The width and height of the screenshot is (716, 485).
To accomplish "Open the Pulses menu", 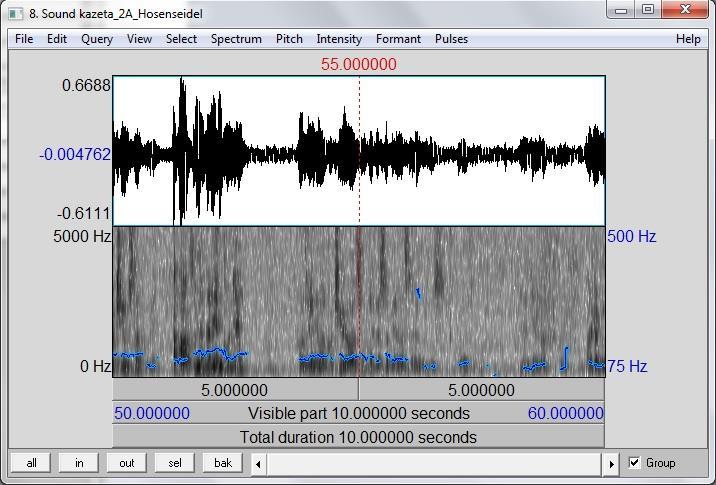I will pos(451,39).
